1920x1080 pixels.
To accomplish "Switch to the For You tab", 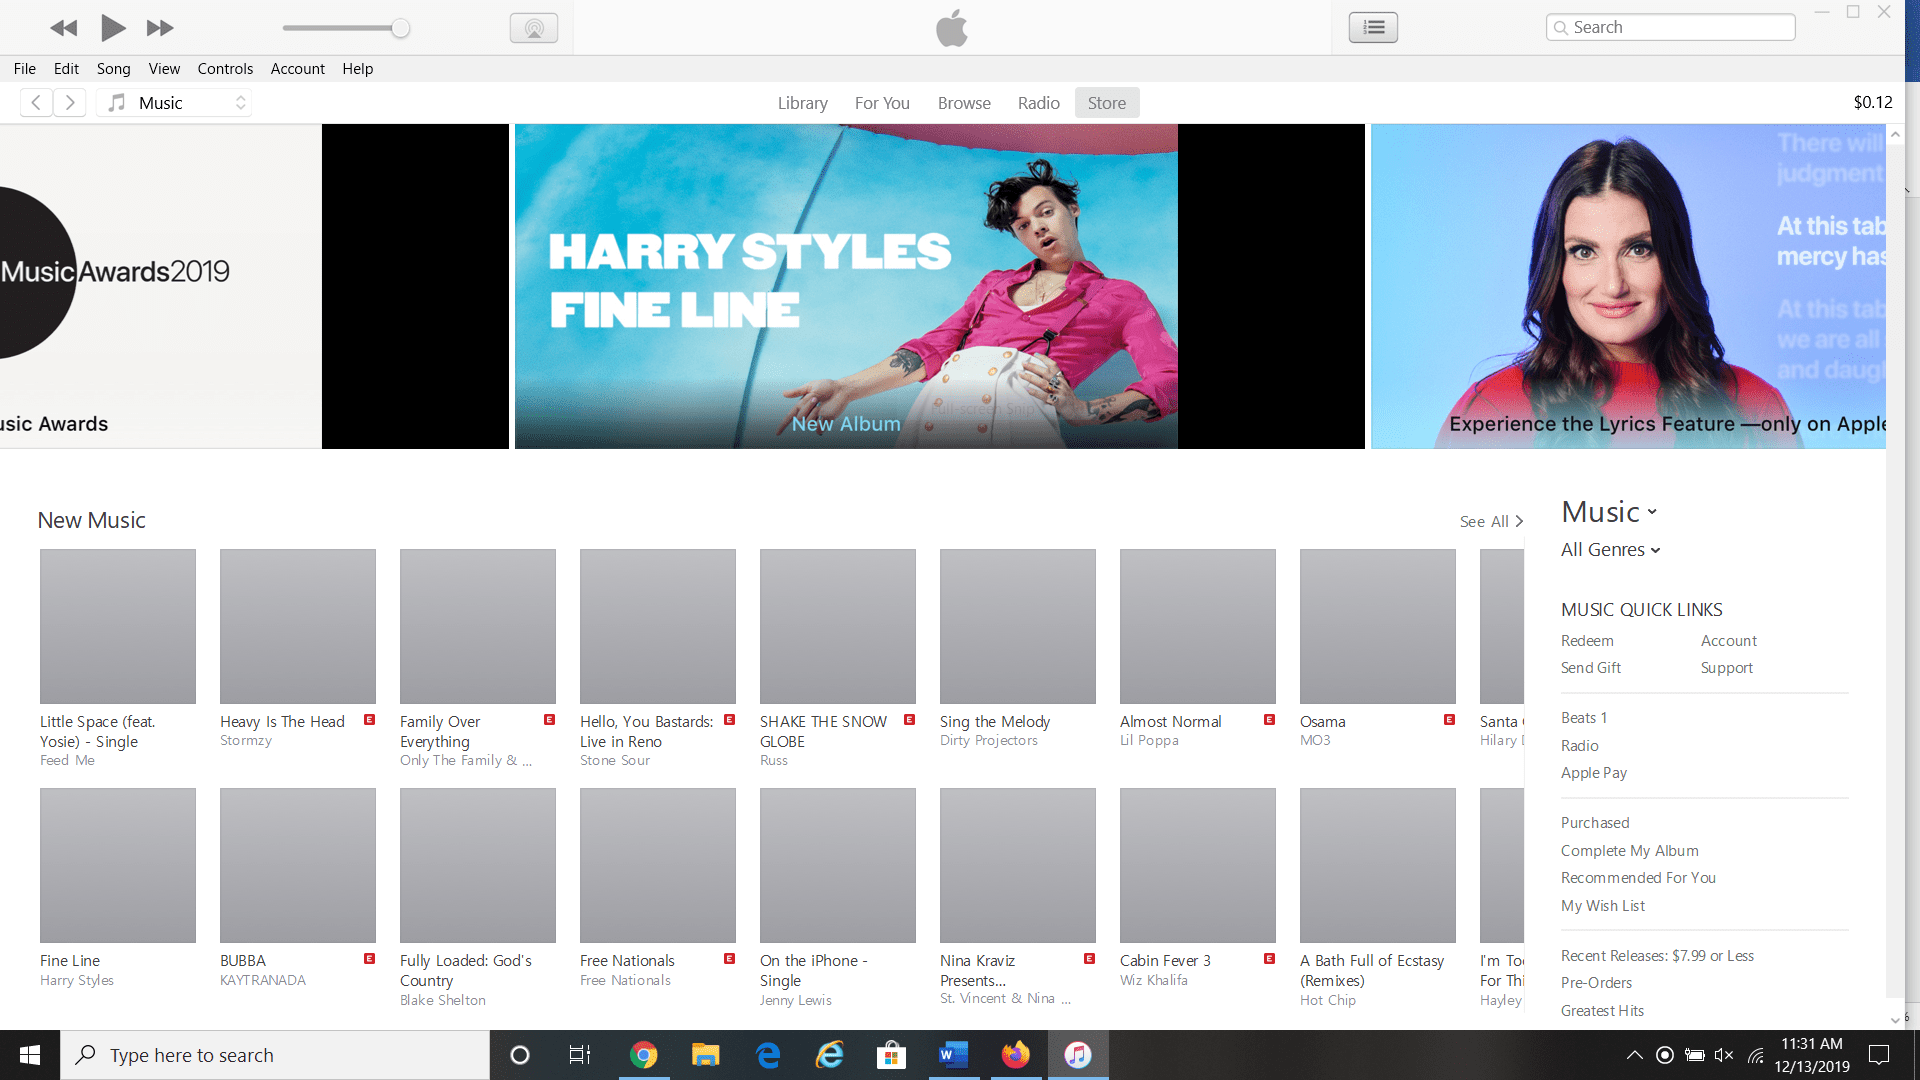I will tap(881, 102).
